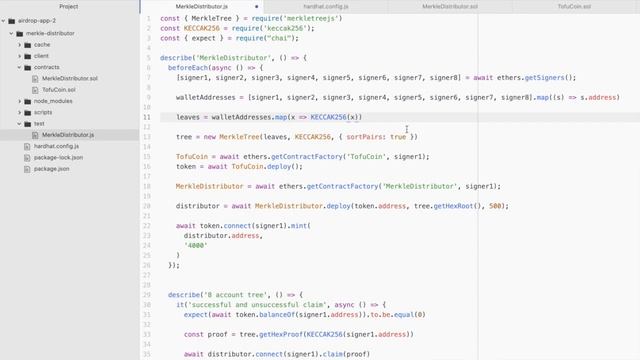Image resolution: width=640 pixels, height=360 pixels.
Task: Expand the scripts folder
Action: point(19,112)
